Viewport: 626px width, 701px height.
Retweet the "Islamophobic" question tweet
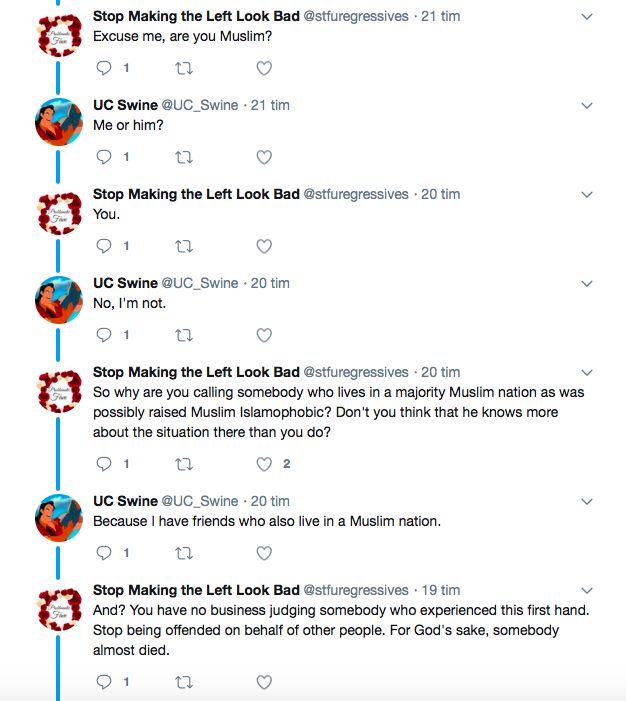click(184, 465)
